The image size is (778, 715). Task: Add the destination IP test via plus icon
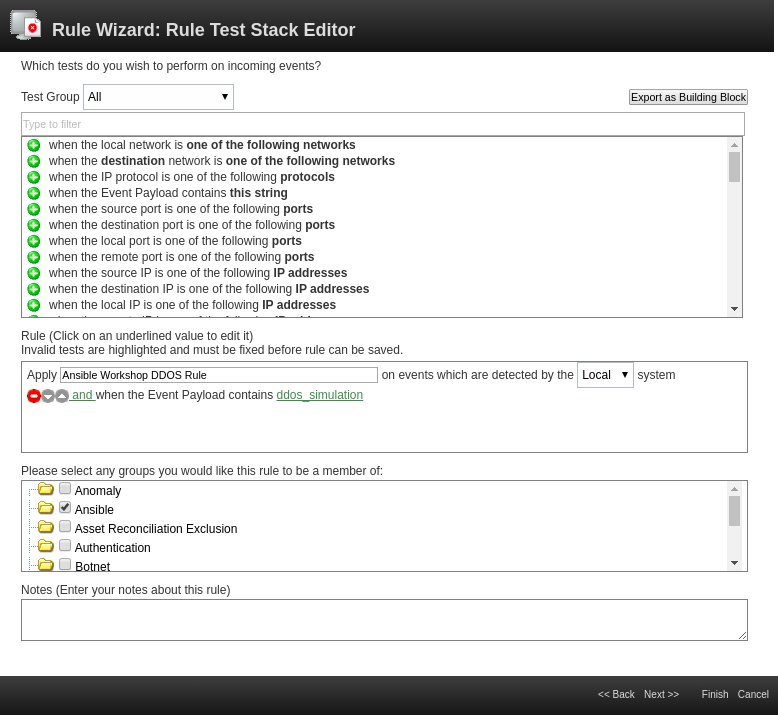34,289
